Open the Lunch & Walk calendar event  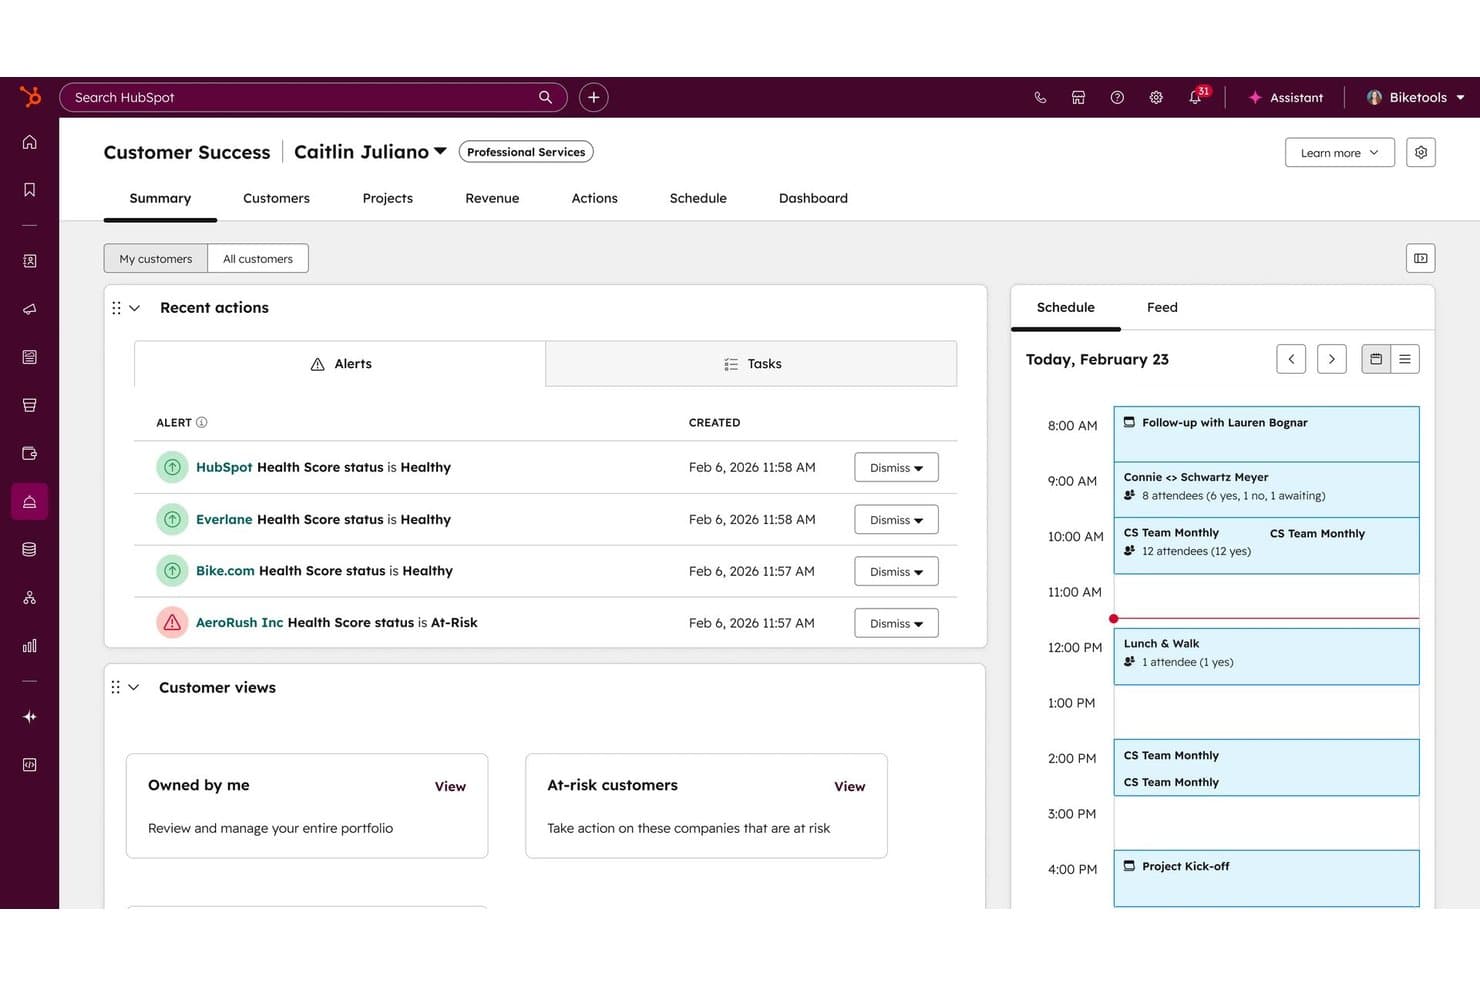(x=1266, y=656)
